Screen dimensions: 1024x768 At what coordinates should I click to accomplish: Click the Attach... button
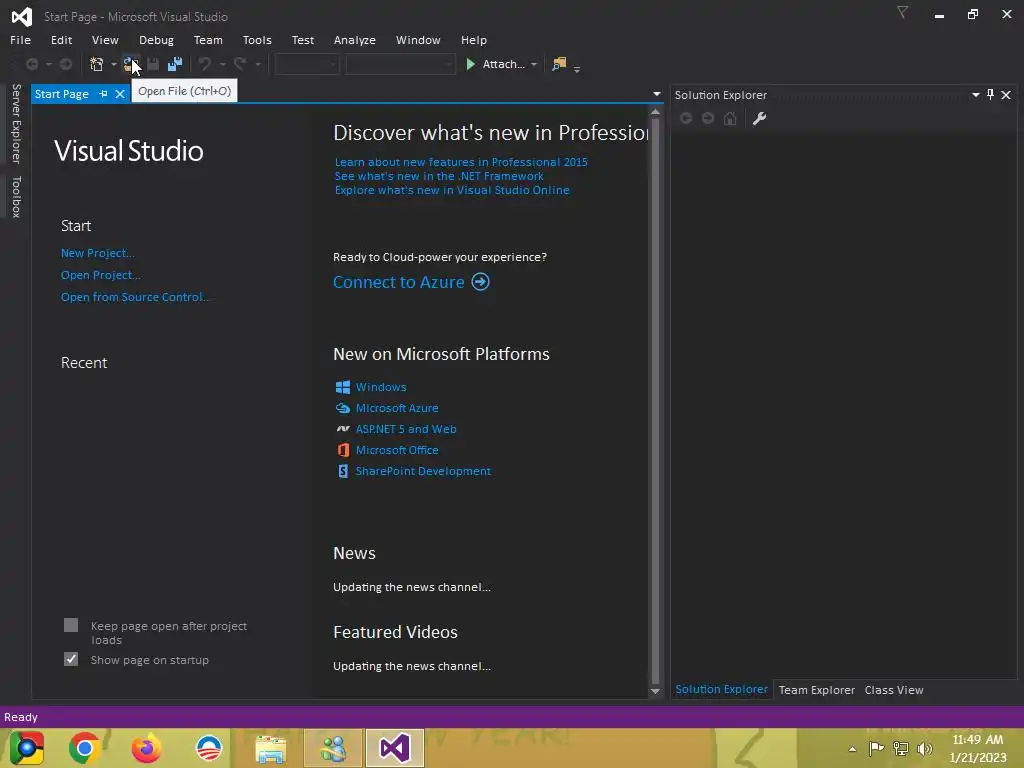pos(503,64)
